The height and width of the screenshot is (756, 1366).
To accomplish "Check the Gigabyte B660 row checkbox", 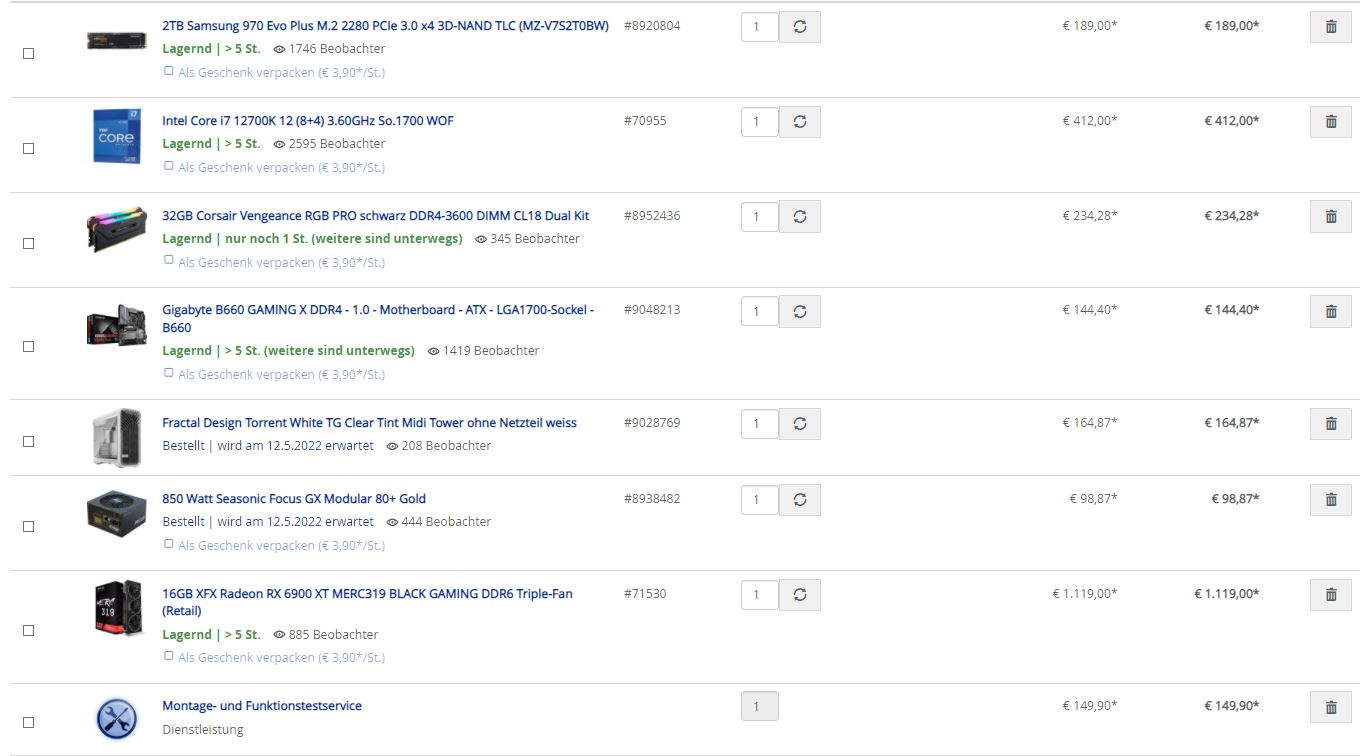I will pyautogui.click(x=29, y=347).
